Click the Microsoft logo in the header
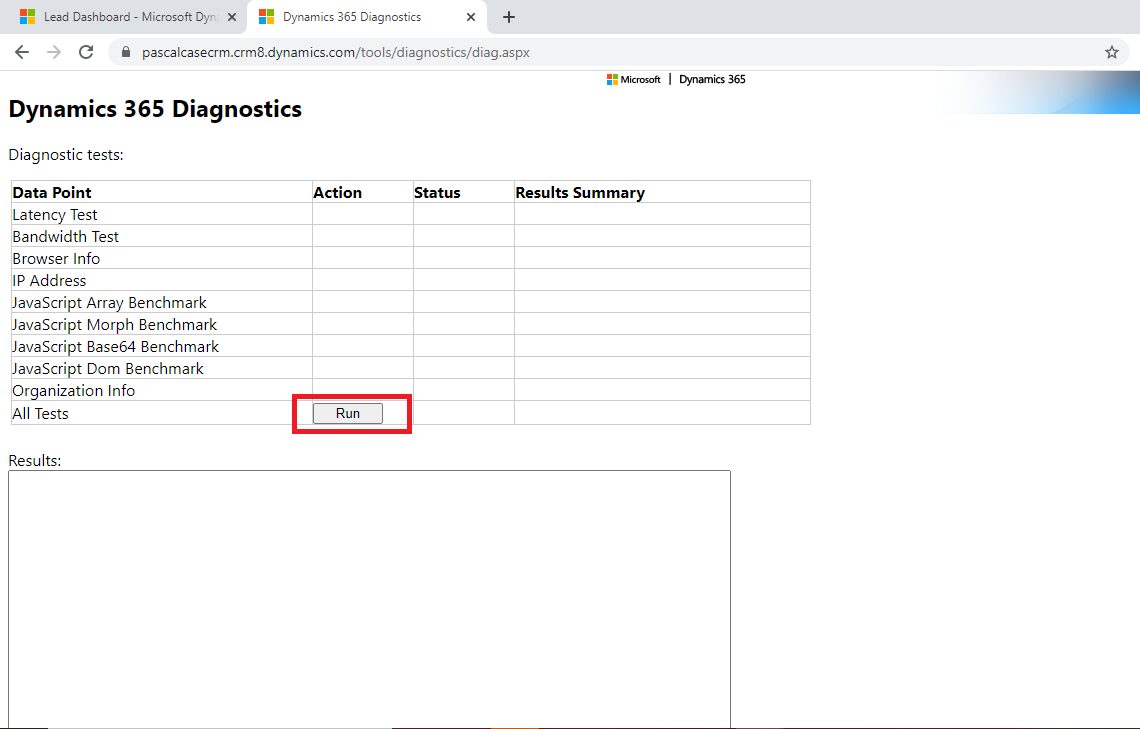The image size is (1140, 729). pyautogui.click(x=633, y=80)
